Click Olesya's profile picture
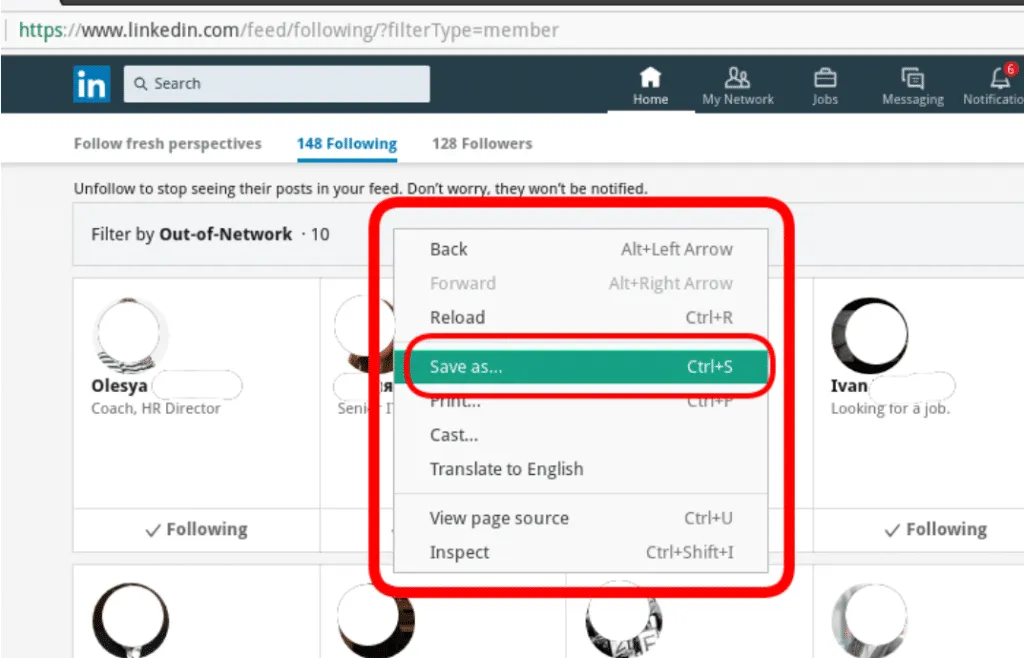Image resolution: width=1024 pixels, height=658 pixels. (130, 334)
